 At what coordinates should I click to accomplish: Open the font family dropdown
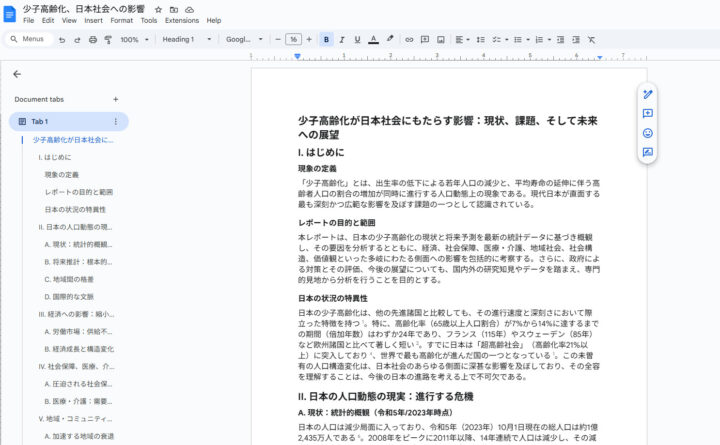[x=244, y=39]
